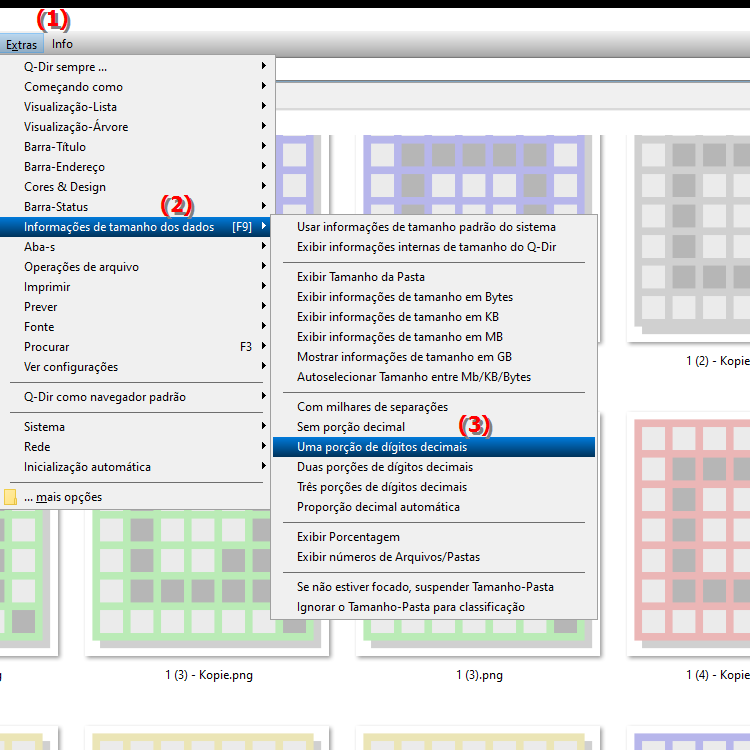
Task: Toggle Exibir Tamanho da Pasta
Action: pos(434,277)
